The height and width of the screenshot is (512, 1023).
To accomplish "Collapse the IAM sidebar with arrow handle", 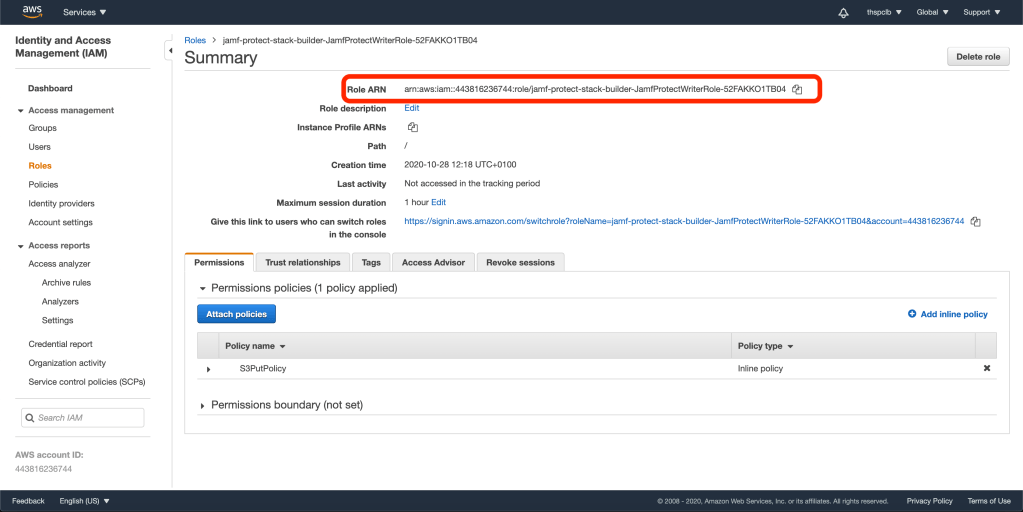I will coord(166,48).
